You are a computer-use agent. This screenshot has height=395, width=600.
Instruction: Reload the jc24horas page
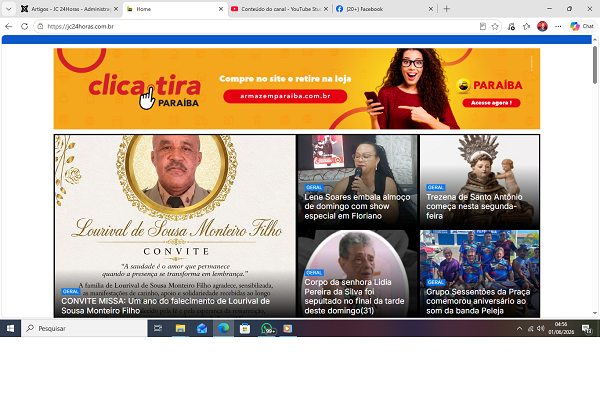(24, 26)
